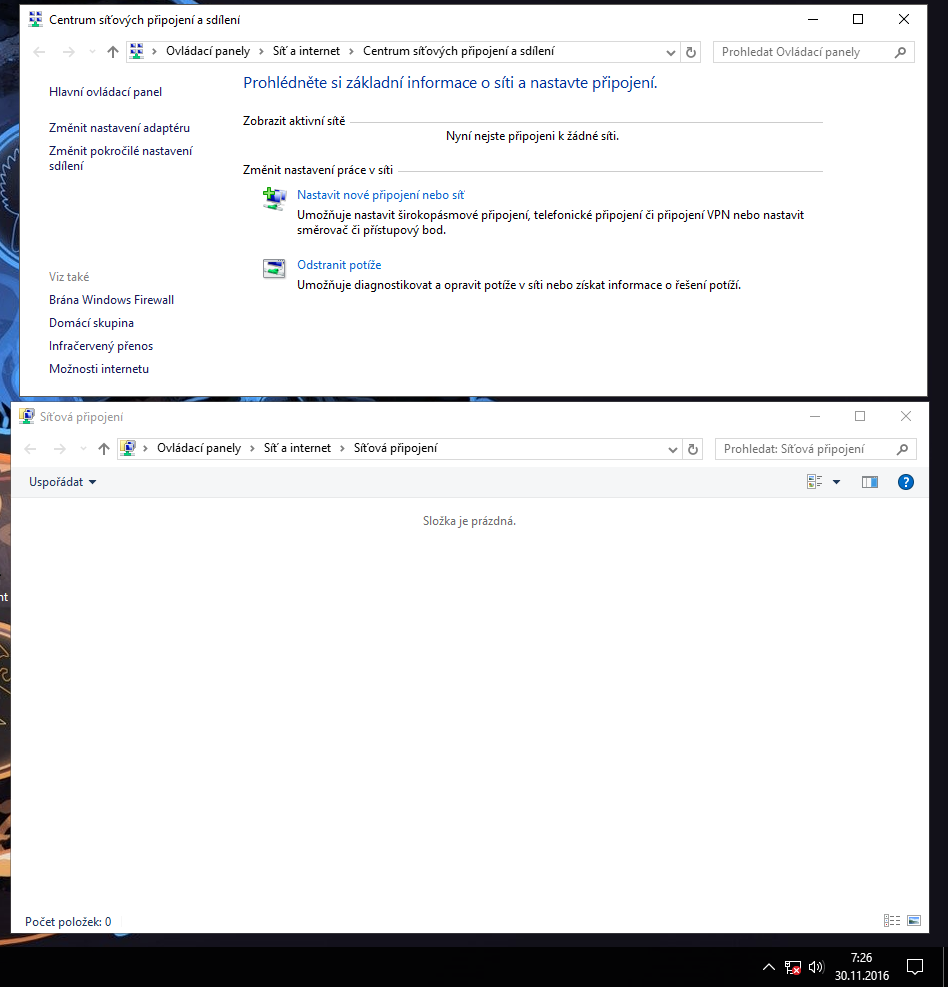Open view options dropdown arrow beside view icon
Screen dimensions: 948x987
(837, 482)
